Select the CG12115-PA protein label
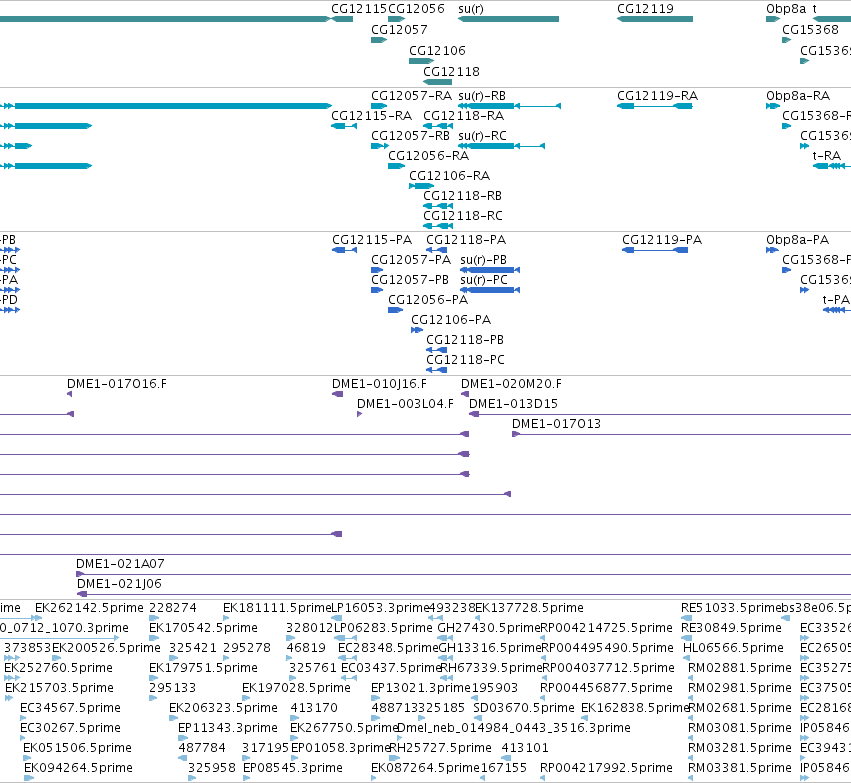851x783 pixels. point(372,240)
